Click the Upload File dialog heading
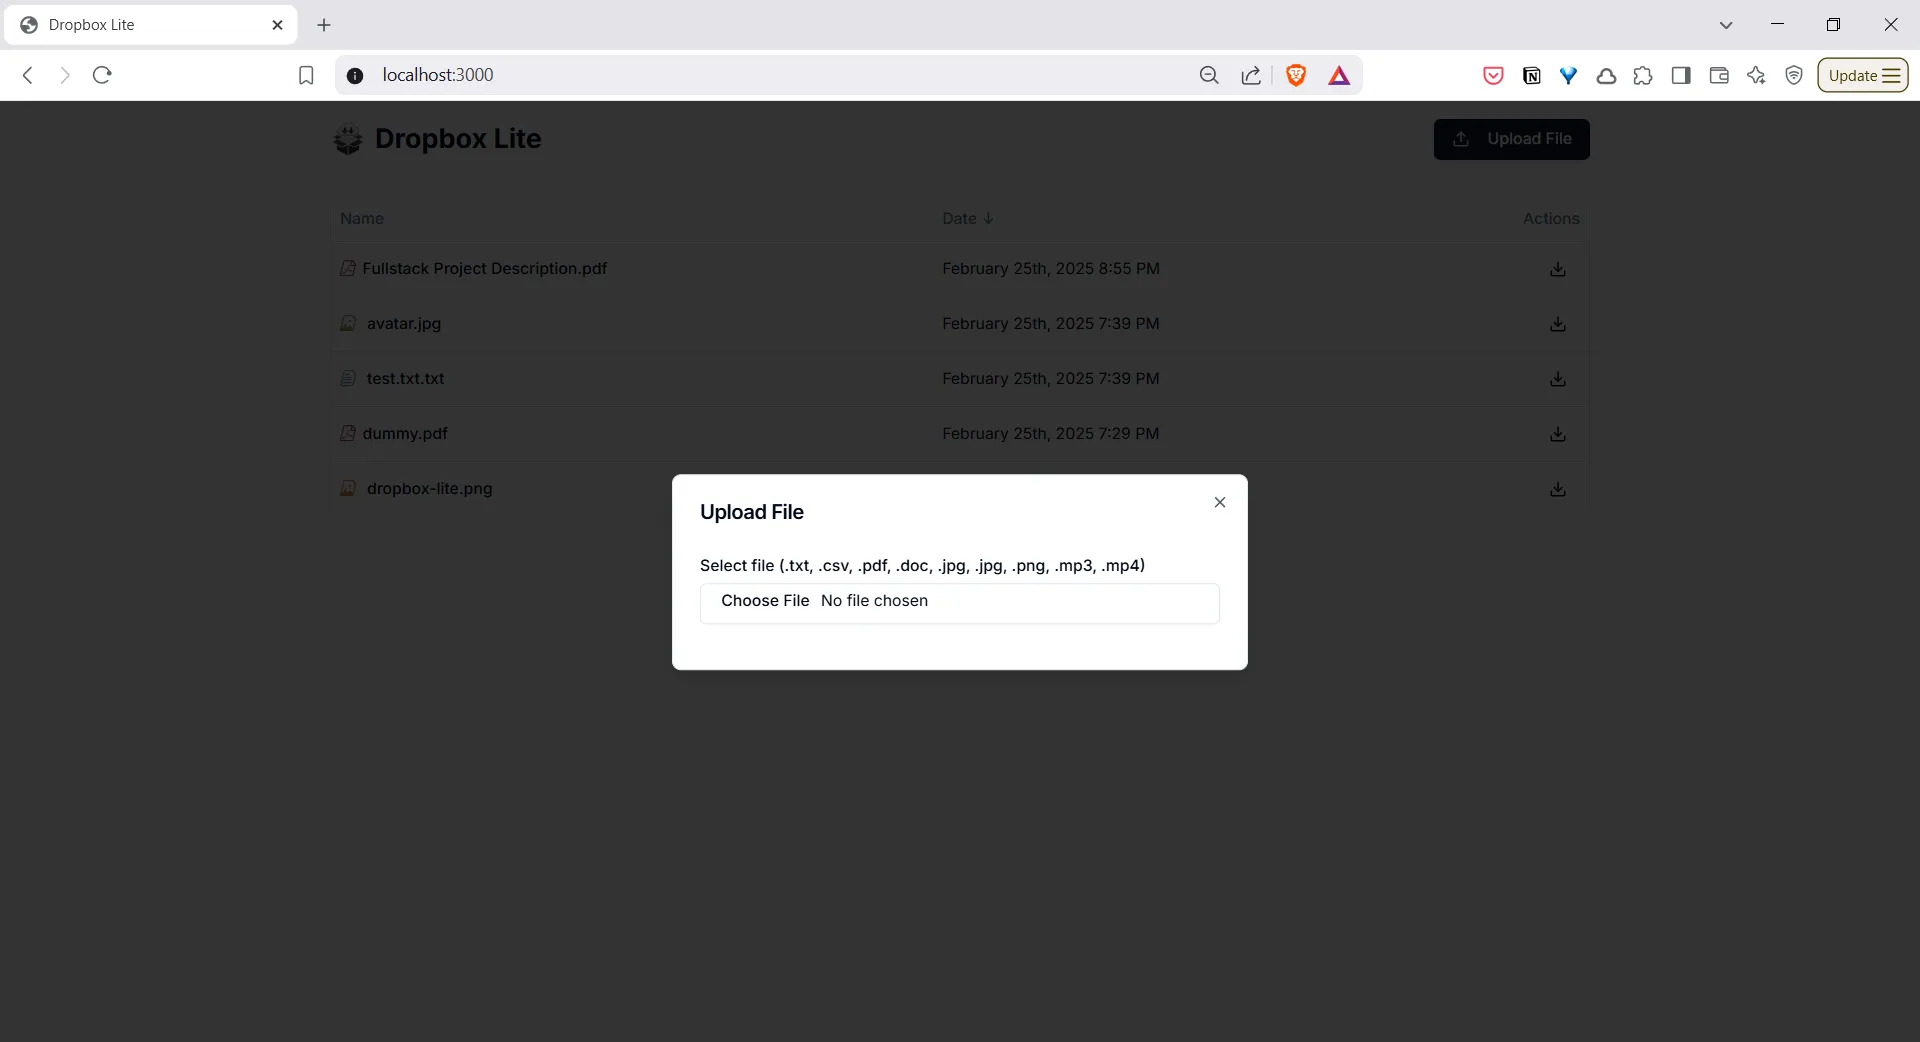 click(752, 512)
